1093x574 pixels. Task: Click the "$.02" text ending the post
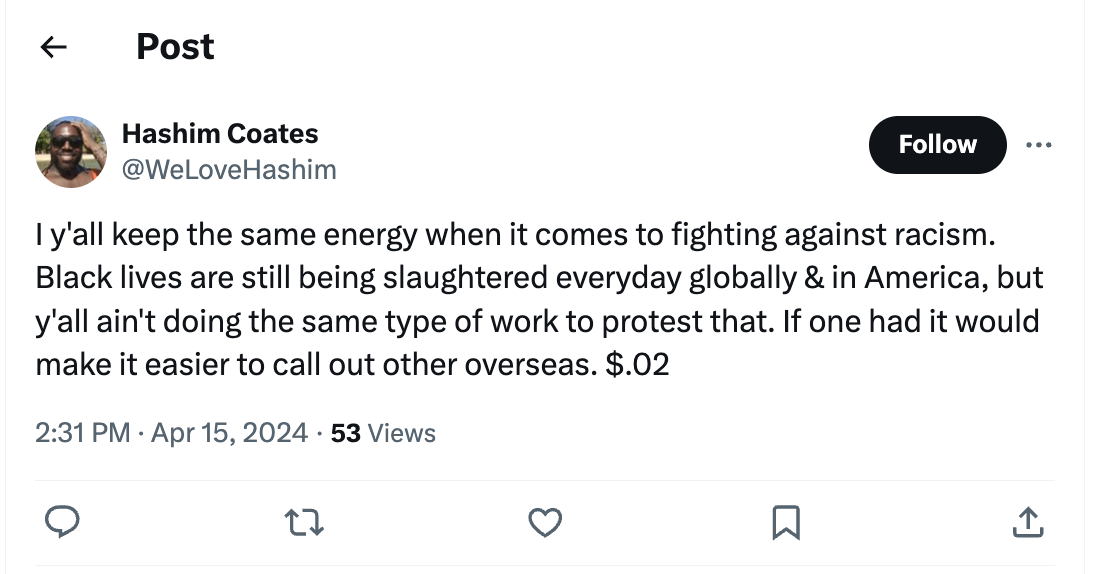tap(637, 365)
